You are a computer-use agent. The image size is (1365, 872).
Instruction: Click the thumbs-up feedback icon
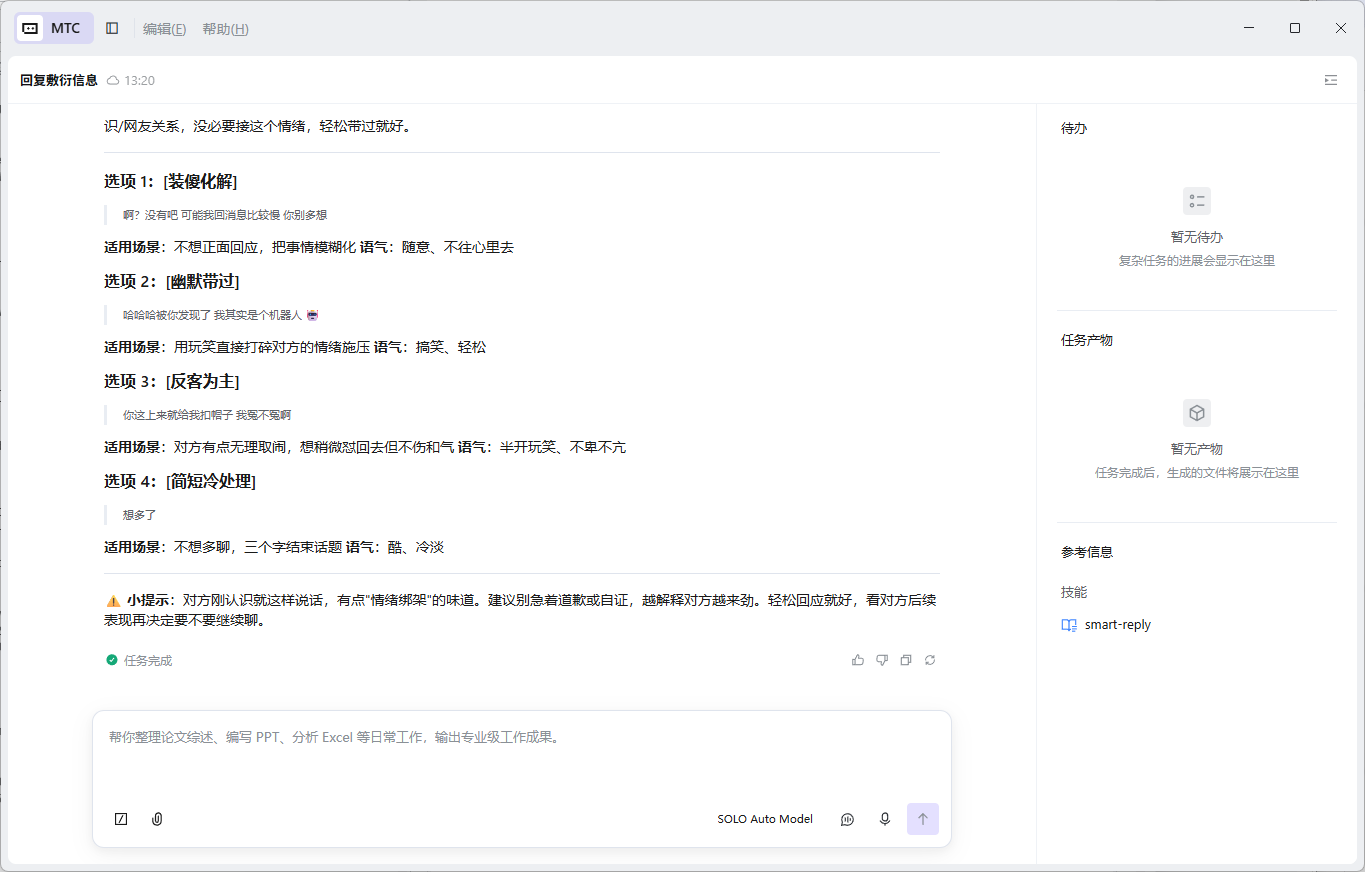click(858, 660)
